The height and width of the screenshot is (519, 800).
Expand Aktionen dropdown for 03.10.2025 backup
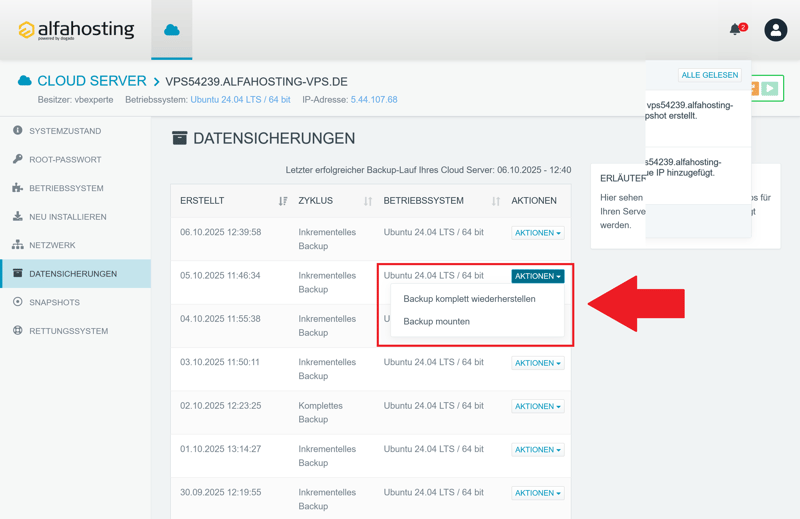click(x=537, y=363)
